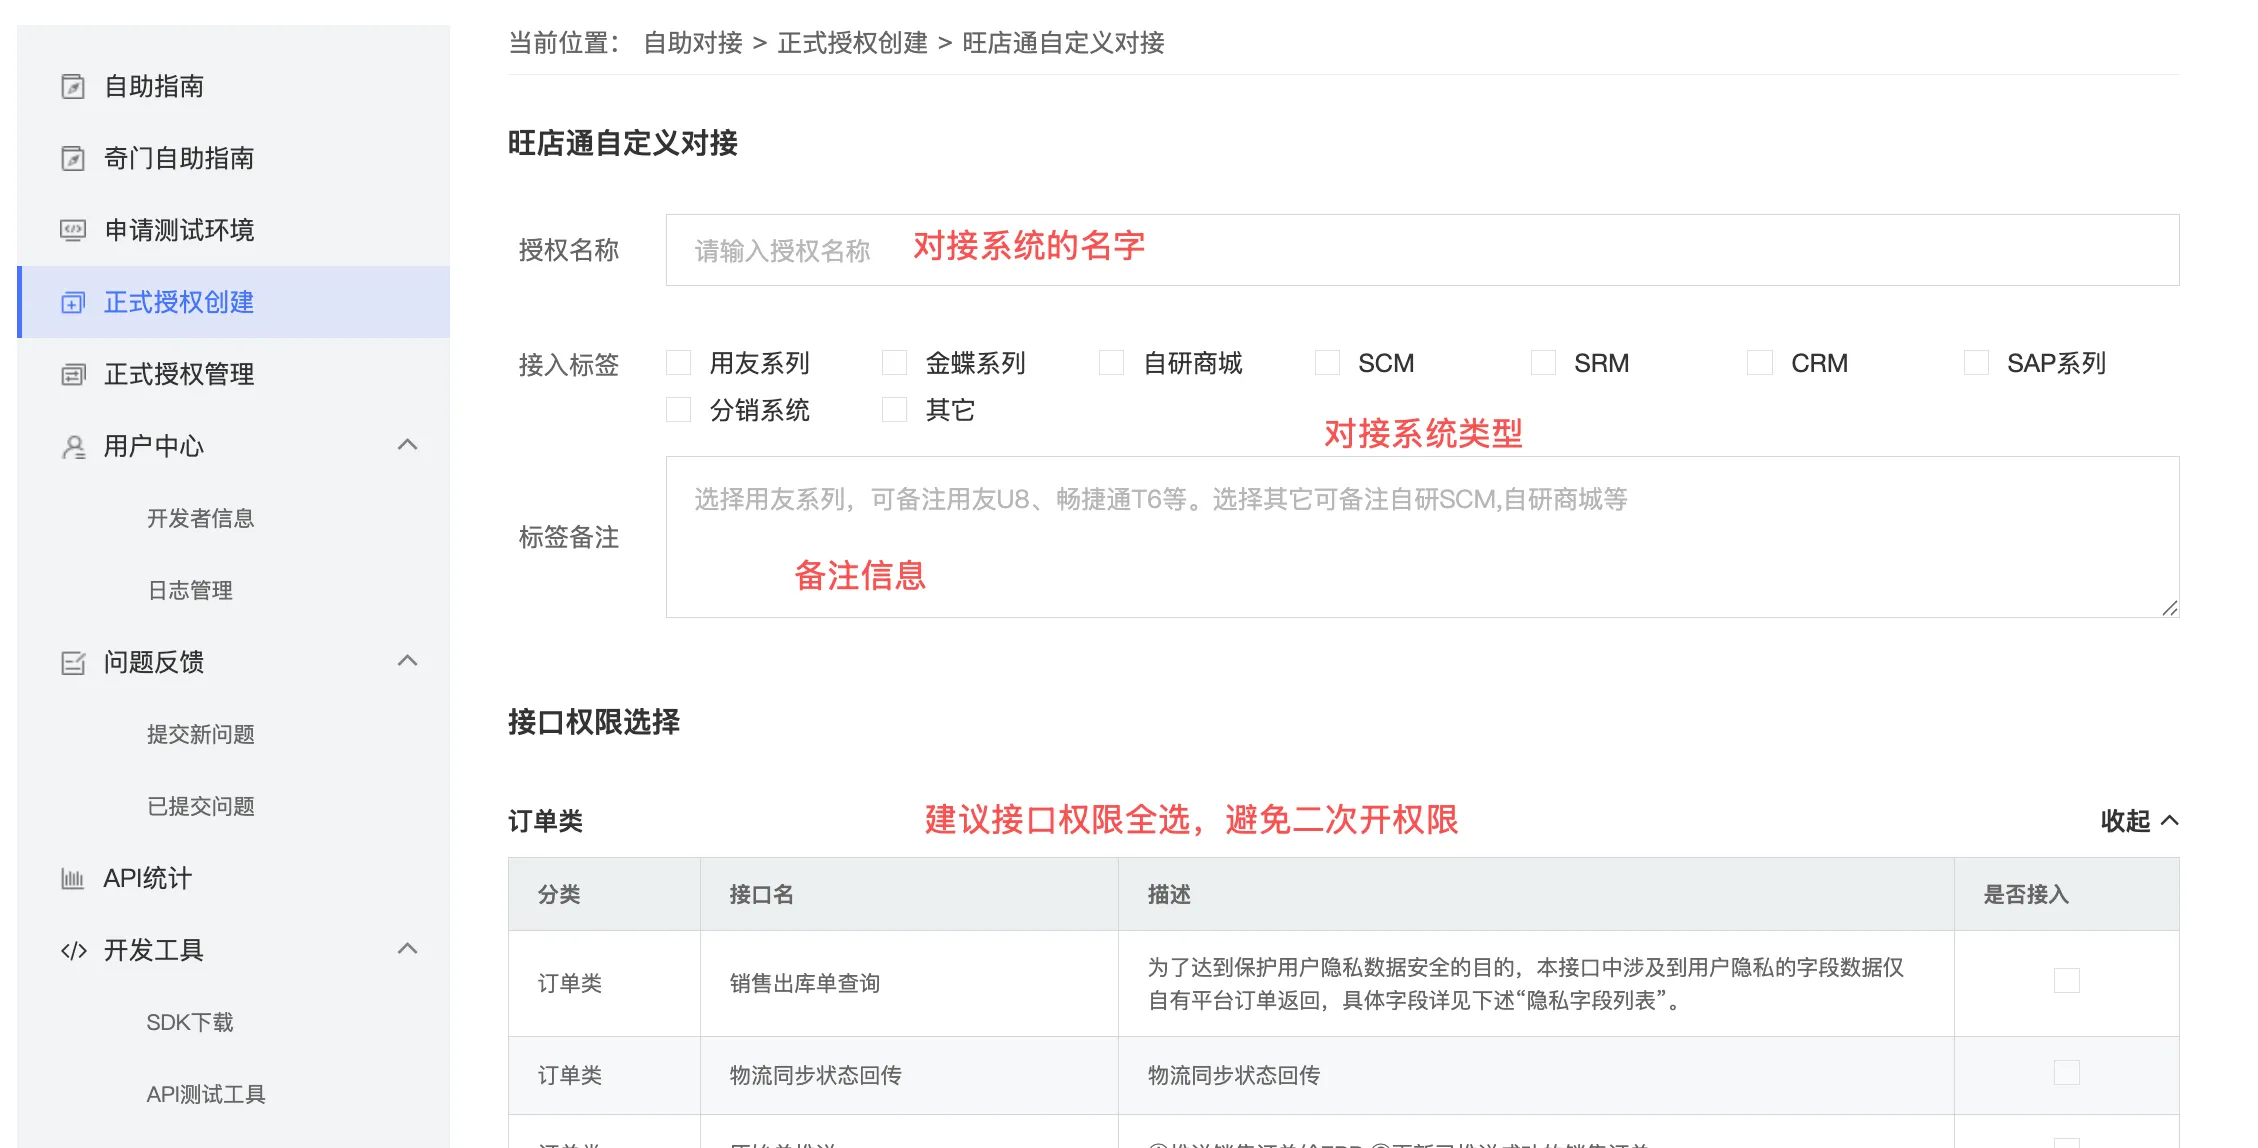Tick the SAP系列 checkbox
This screenshot has height=1148, width=2258.
point(1976,363)
